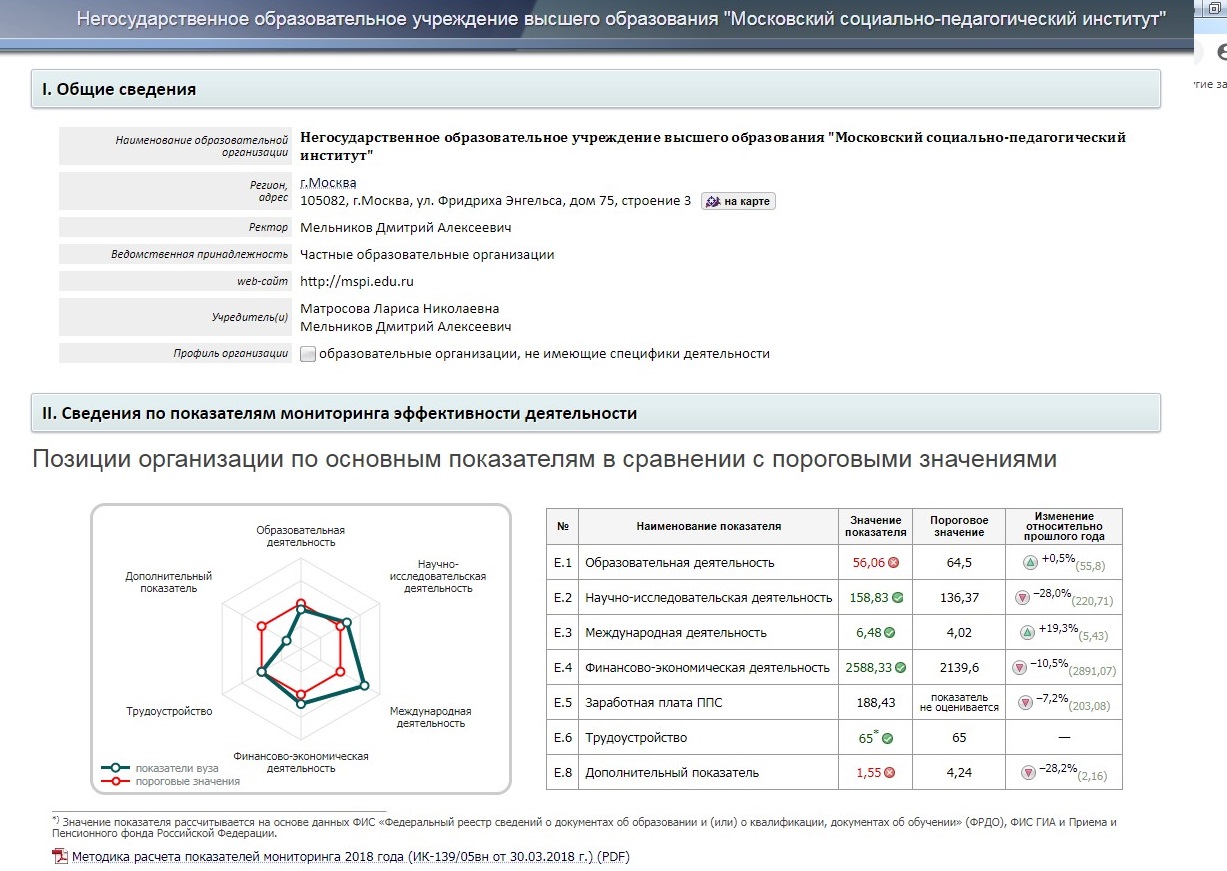Click the 'Наименование показателя' column header
The image size is (1227, 871).
click(x=708, y=526)
